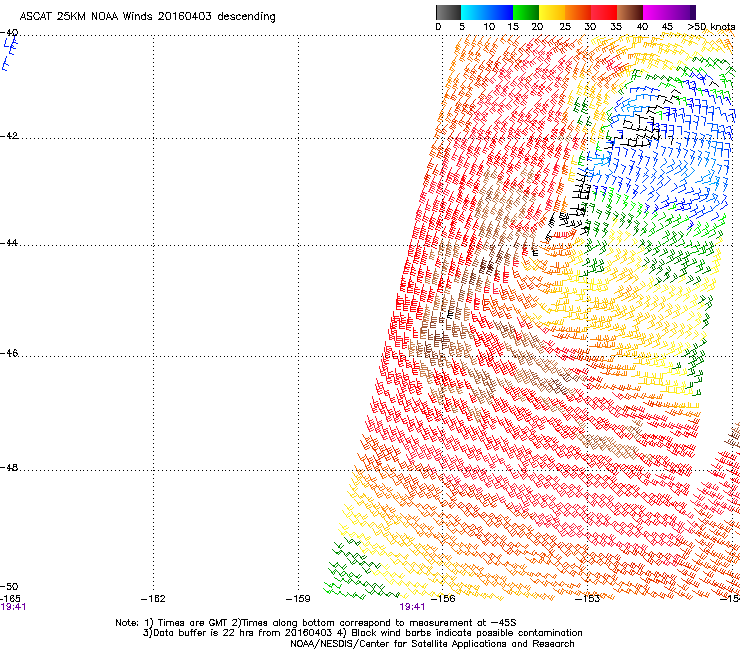Click the '>50 knots' legend label

[x=711, y=27]
